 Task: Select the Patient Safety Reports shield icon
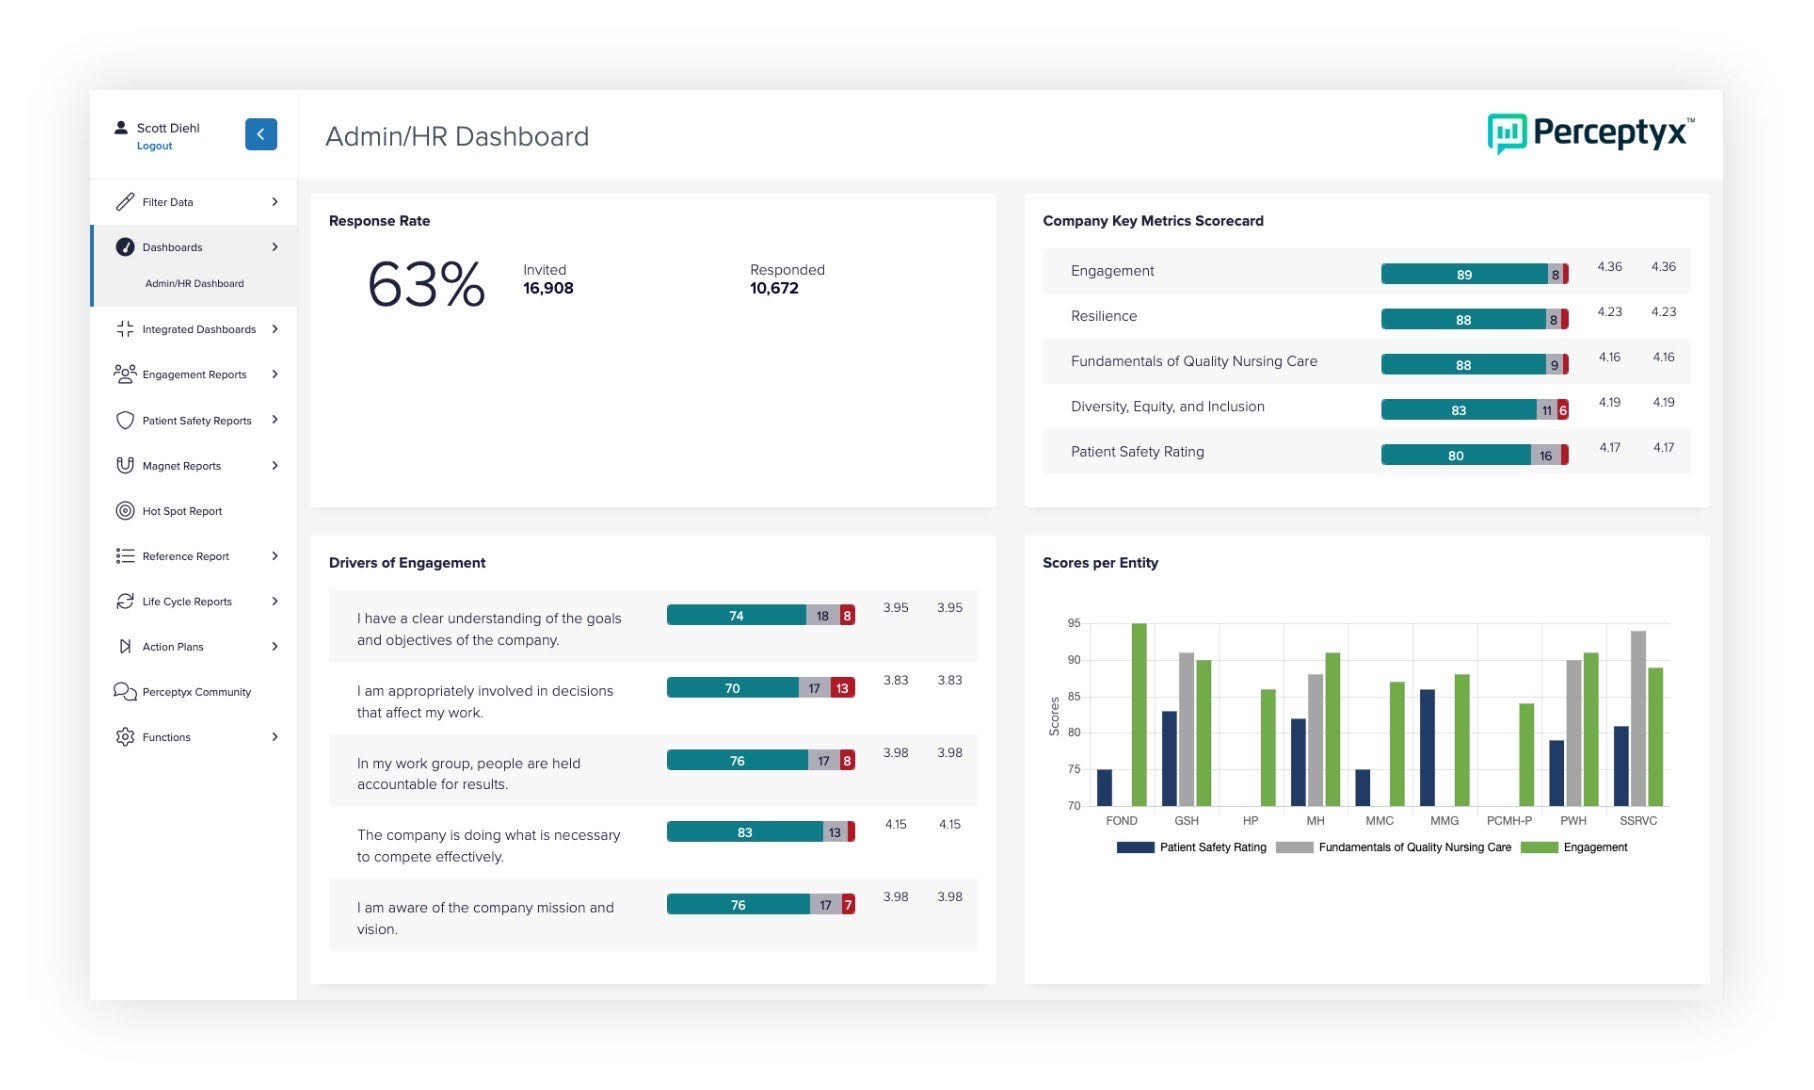tap(125, 420)
